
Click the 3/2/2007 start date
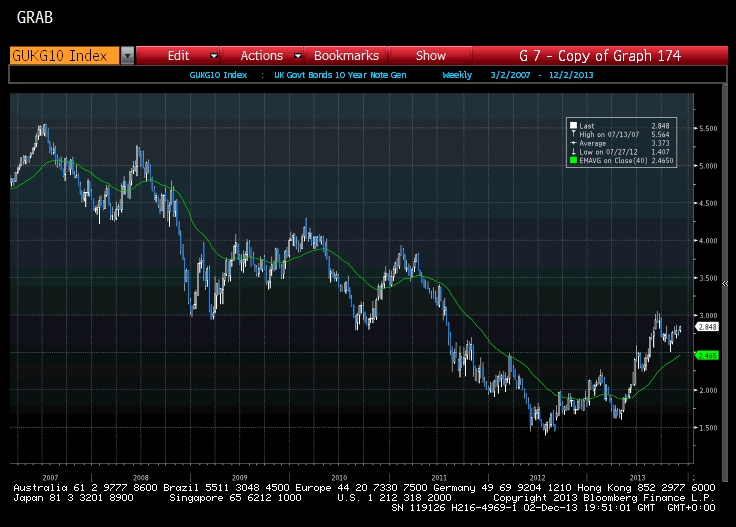click(511, 75)
